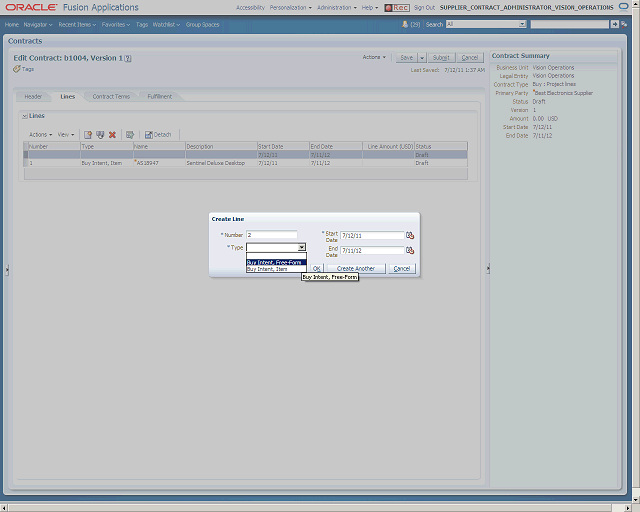This screenshot has width=640, height=512.
Task: Click Cancel in the Edit Contract header
Action: [x=470, y=58]
